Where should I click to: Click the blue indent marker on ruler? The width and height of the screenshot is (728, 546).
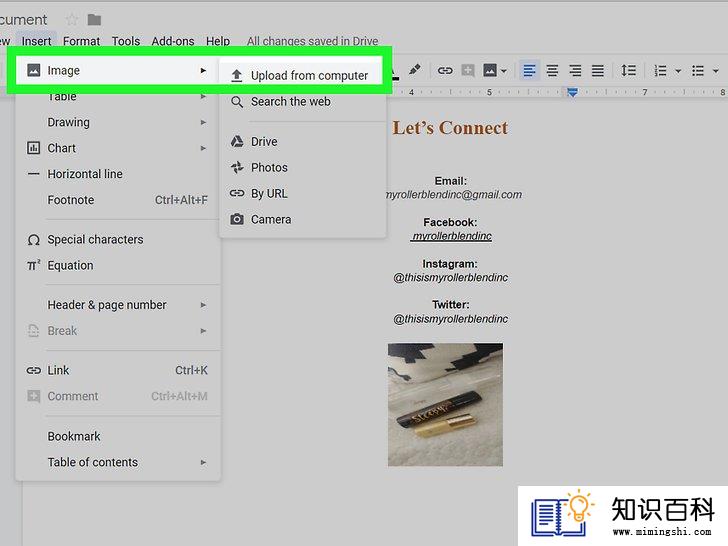tap(572, 92)
